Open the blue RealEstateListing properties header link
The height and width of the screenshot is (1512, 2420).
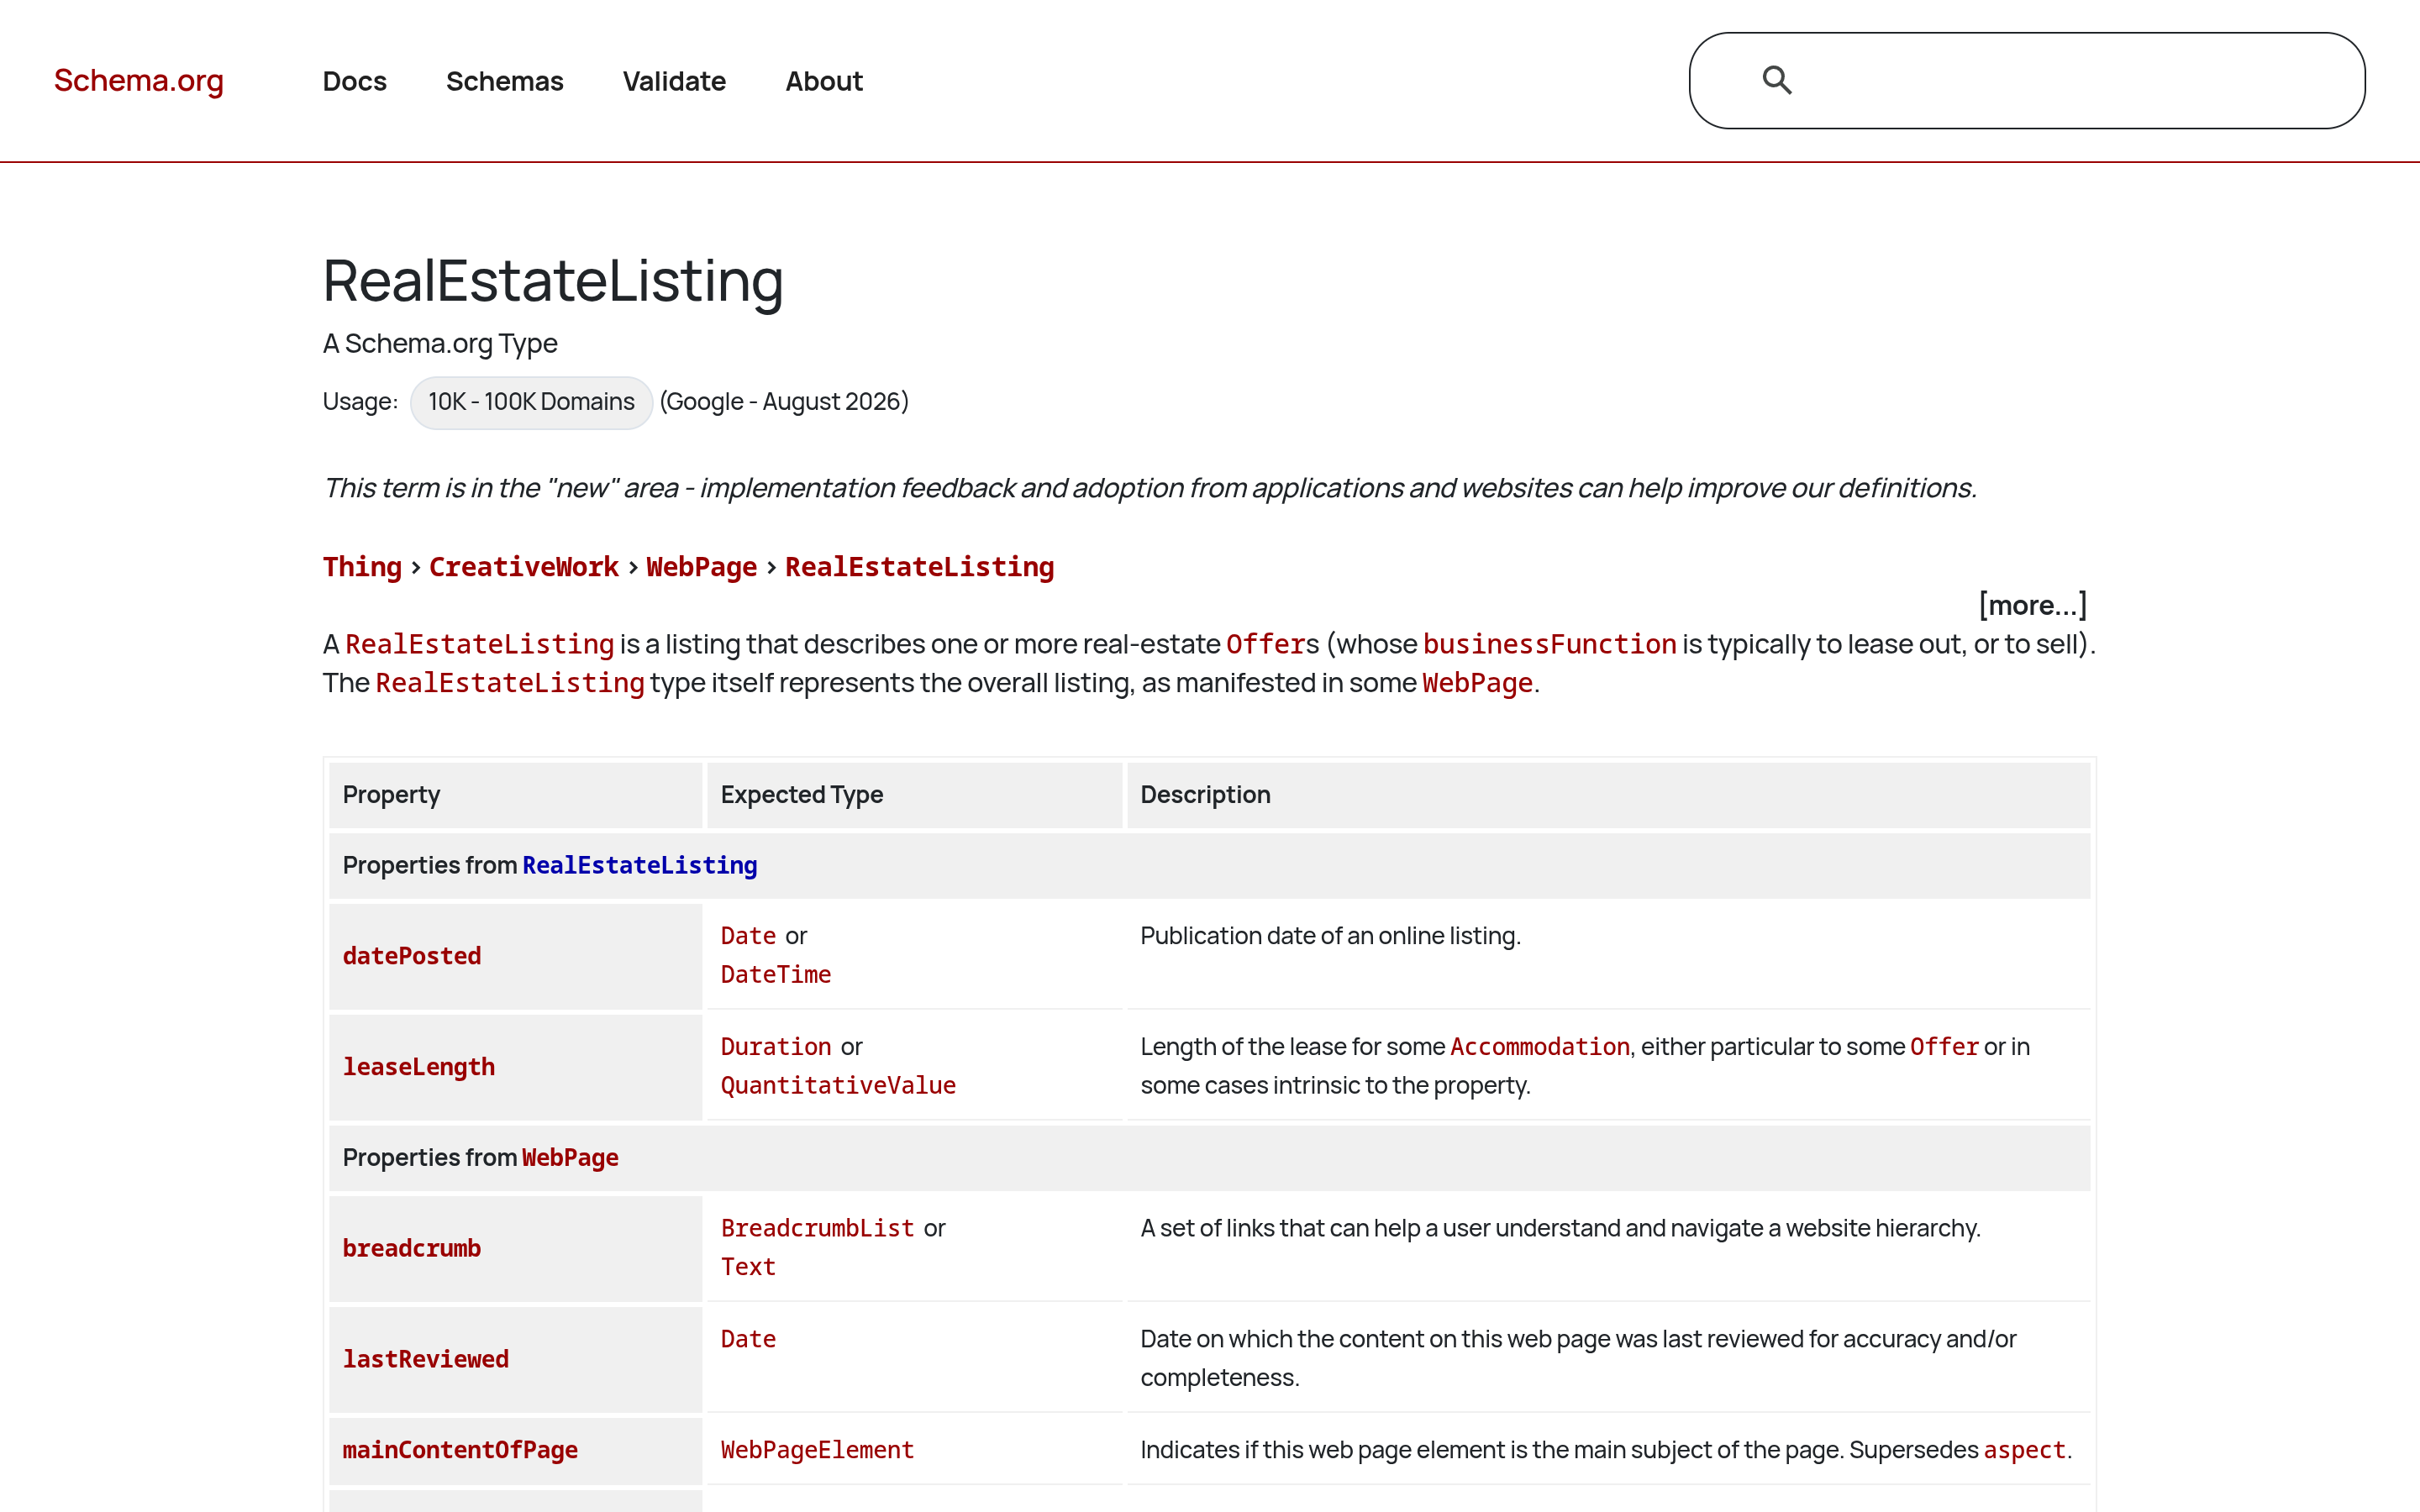coord(639,865)
